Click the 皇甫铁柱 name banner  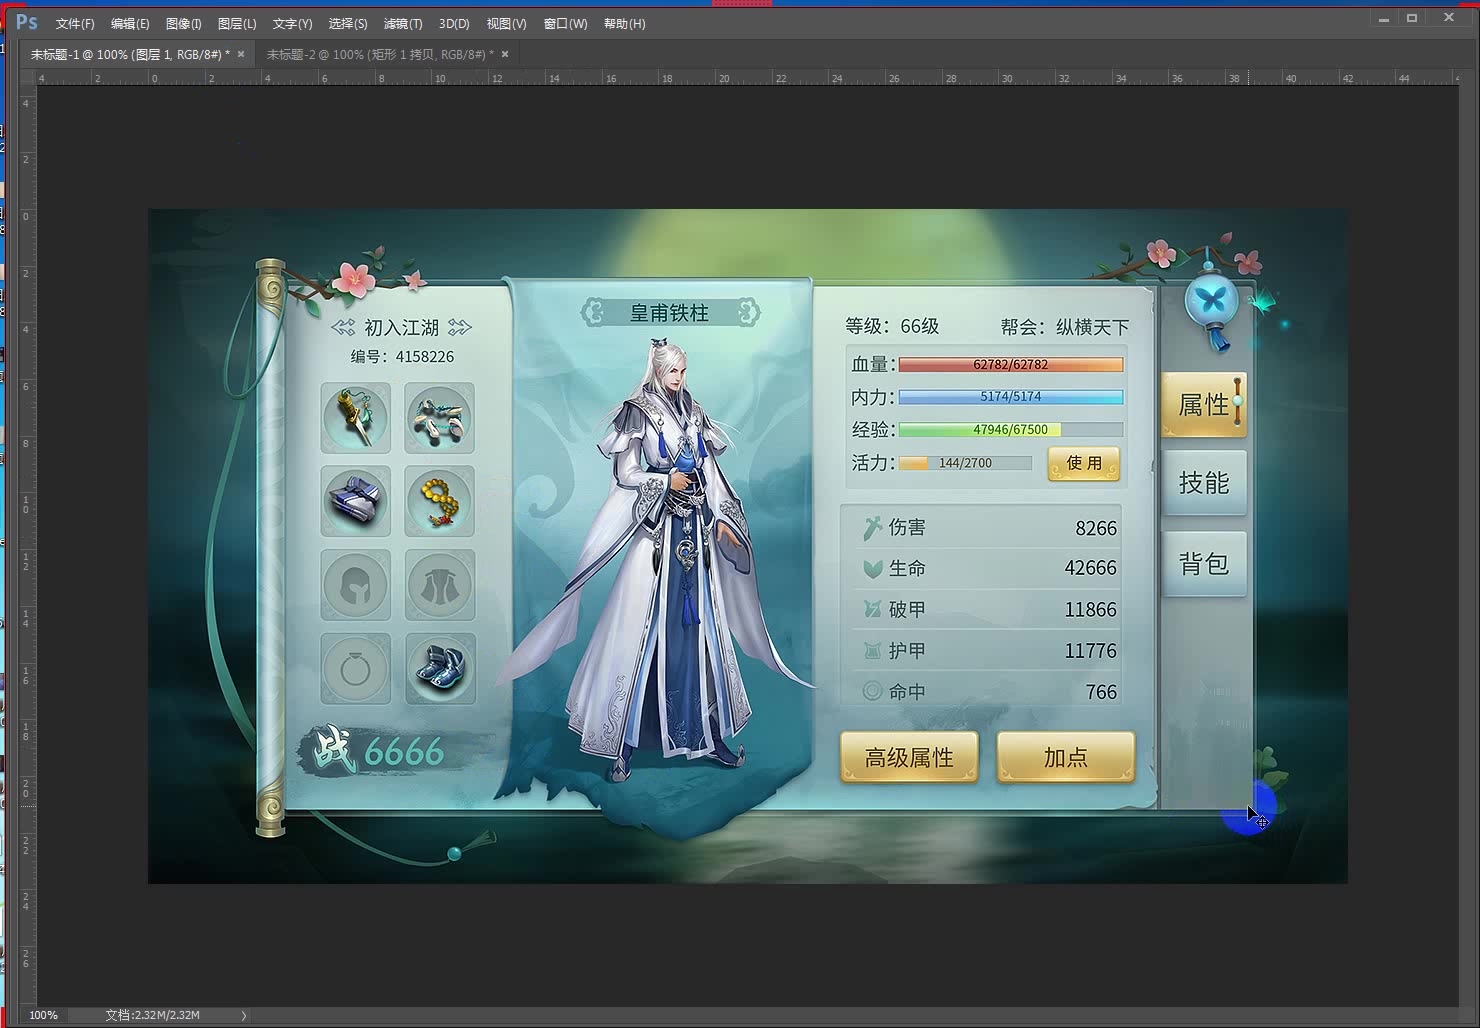(x=670, y=313)
